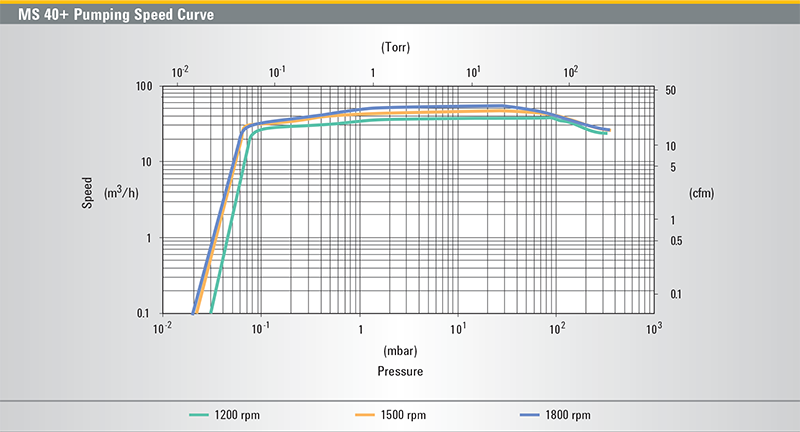
Task: Click the 0.1 tick on the m3/h axis
Action: [x=142, y=314]
